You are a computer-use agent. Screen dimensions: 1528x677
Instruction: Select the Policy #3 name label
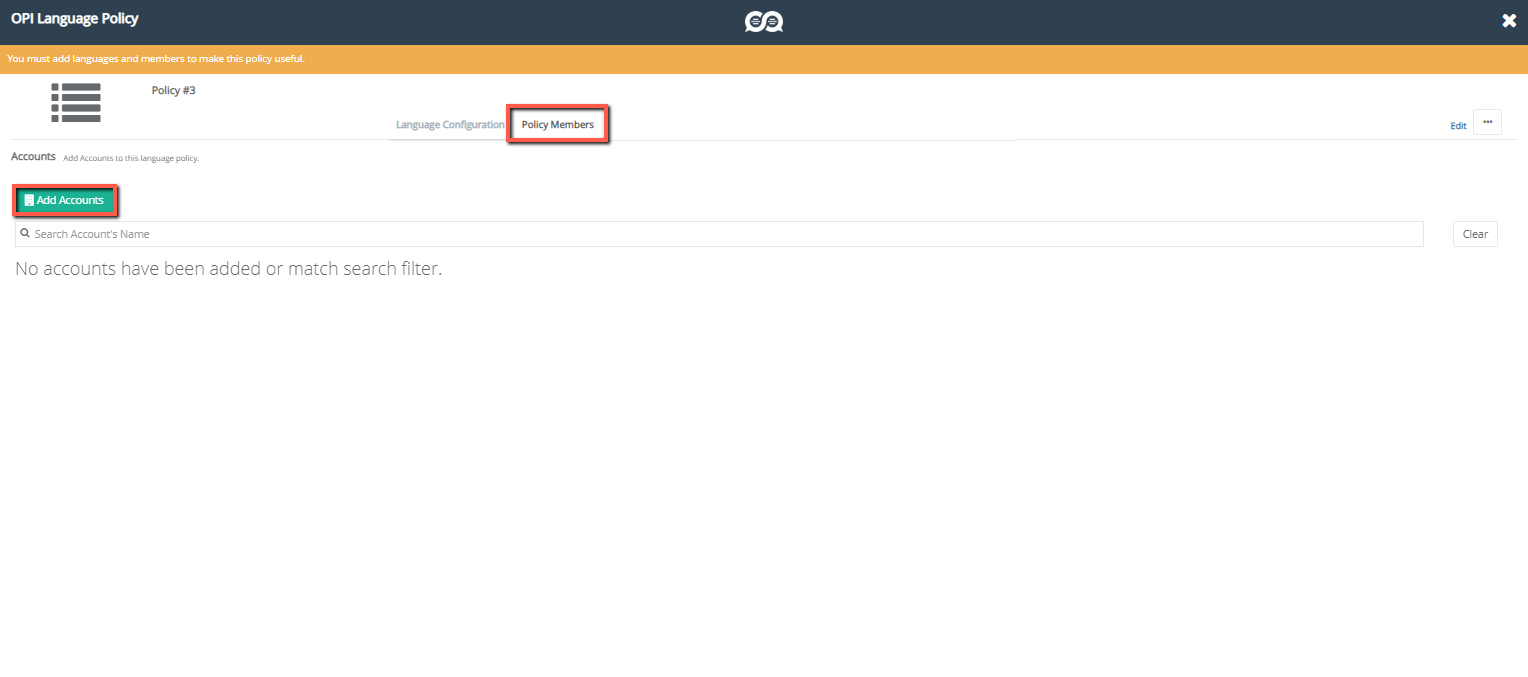coord(173,90)
